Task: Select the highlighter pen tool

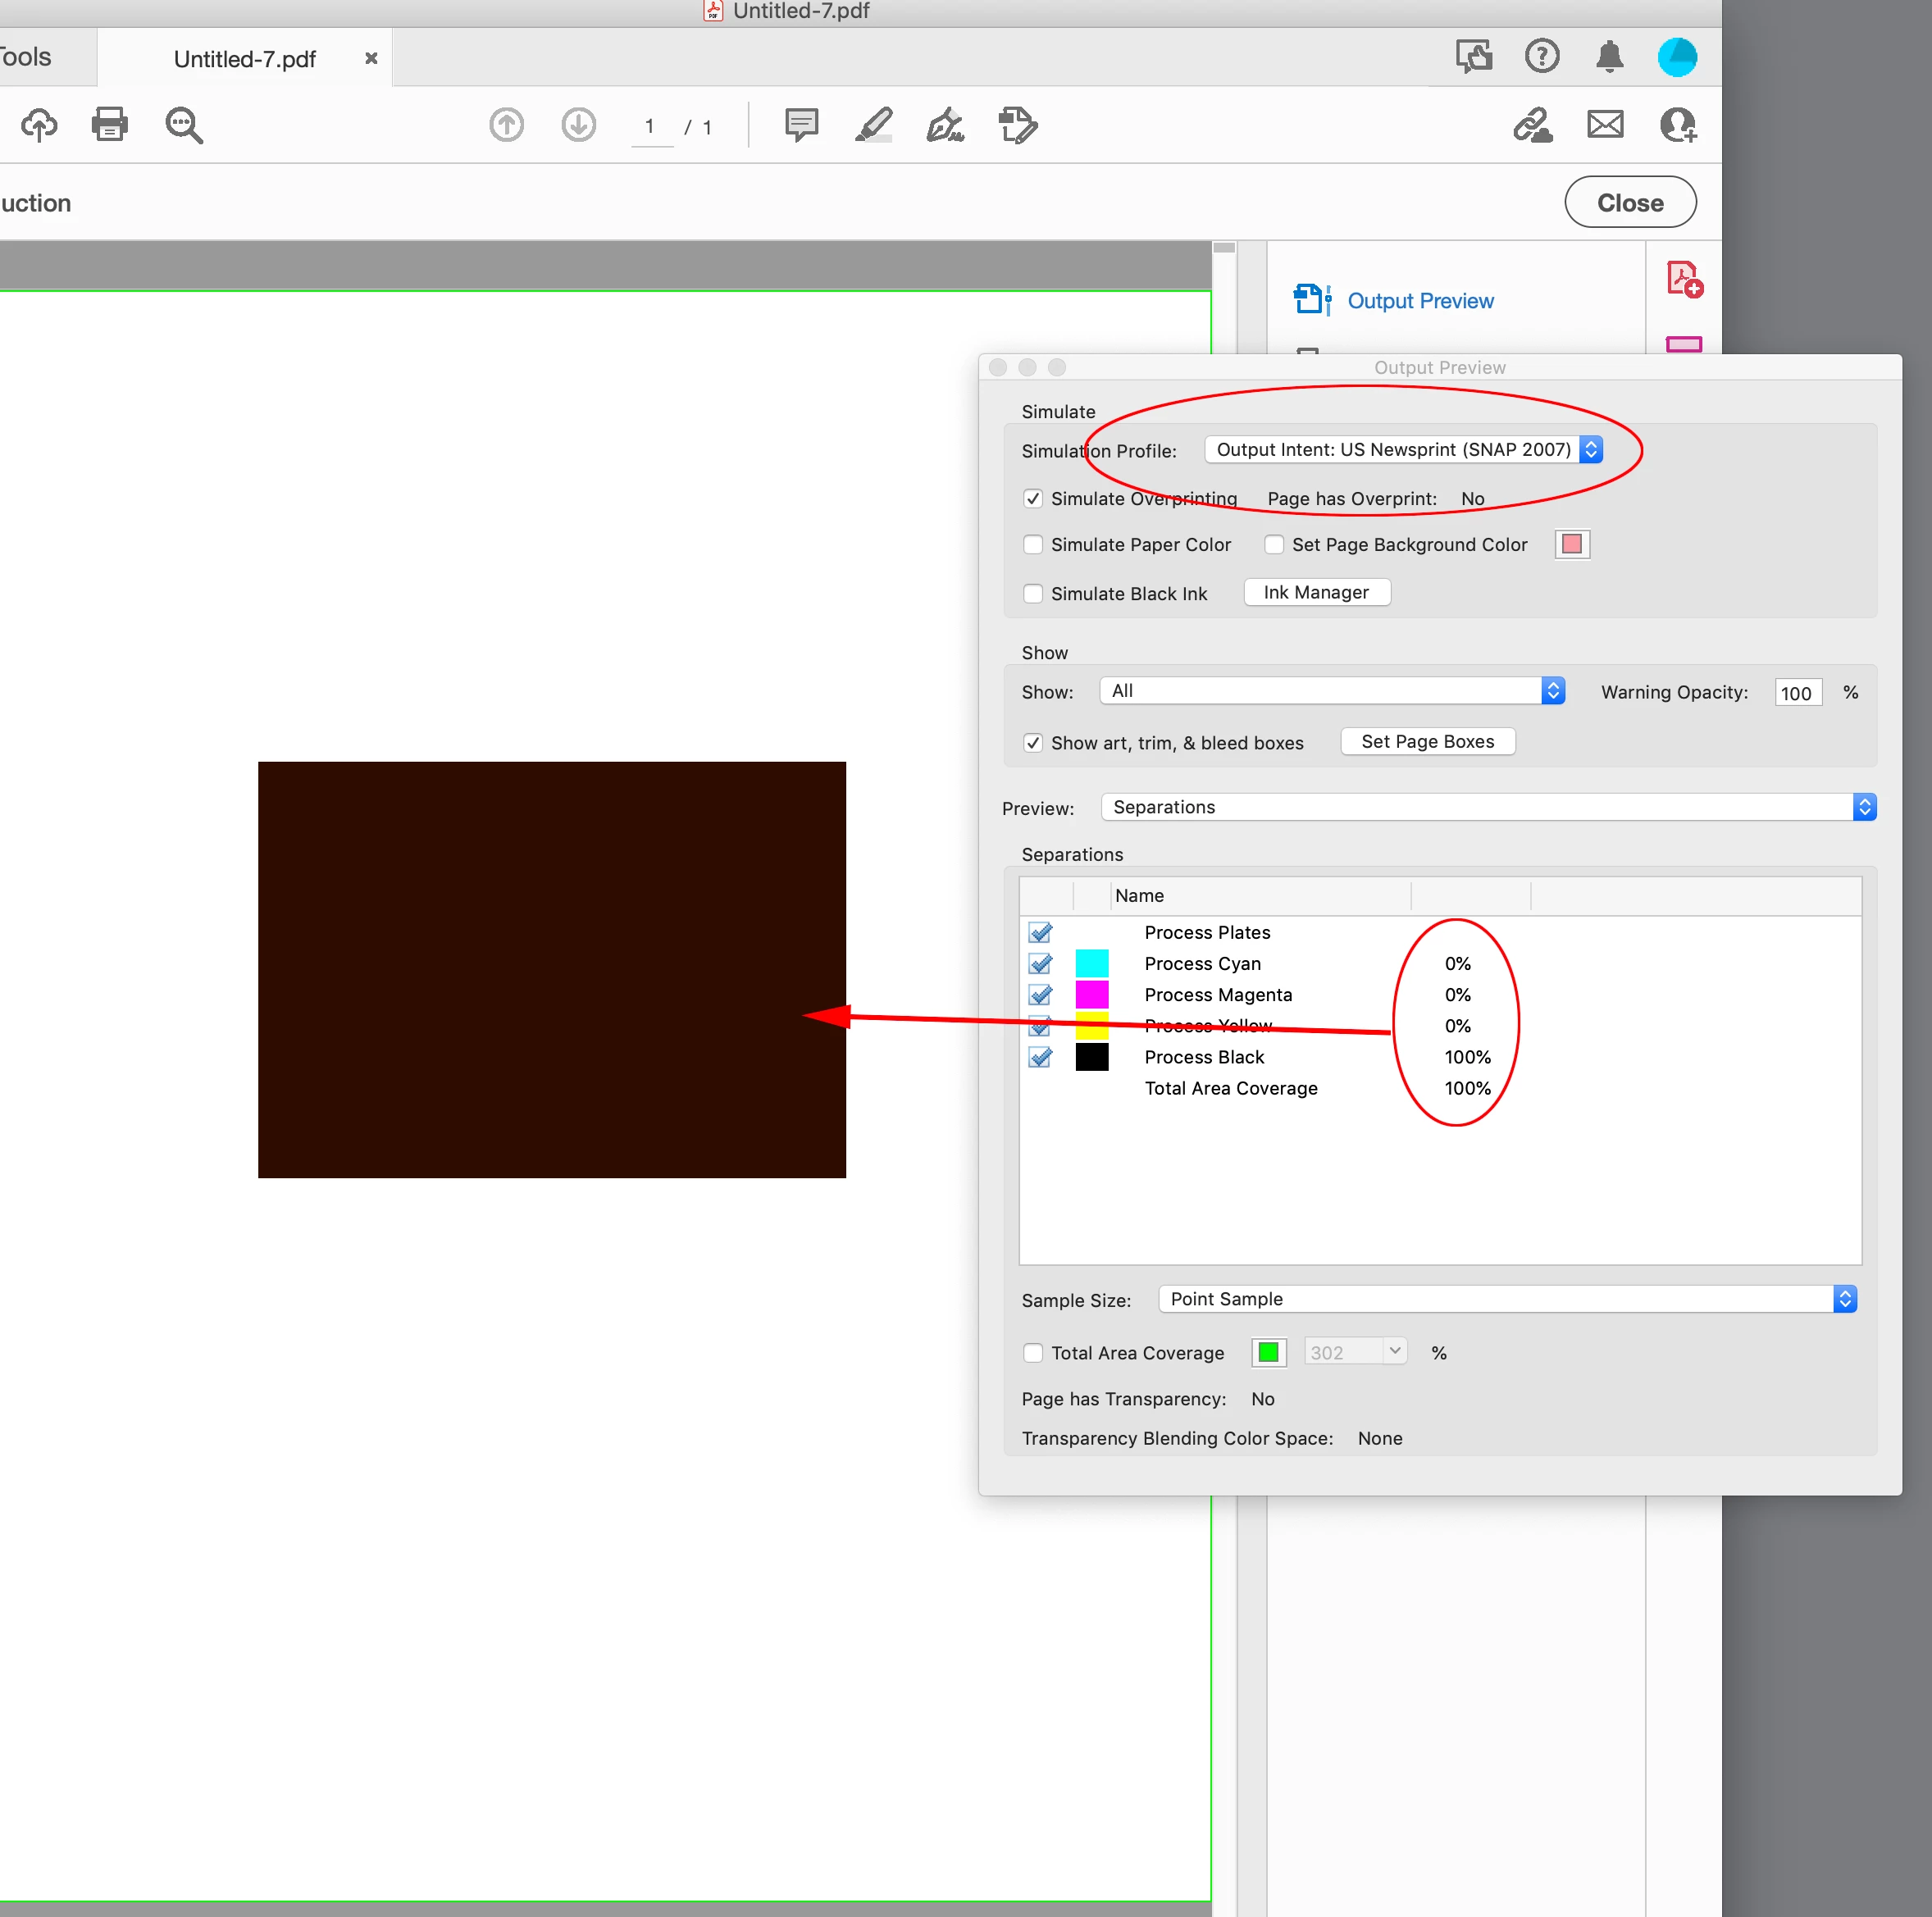Action: pyautogui.click(x=873, y=125)
